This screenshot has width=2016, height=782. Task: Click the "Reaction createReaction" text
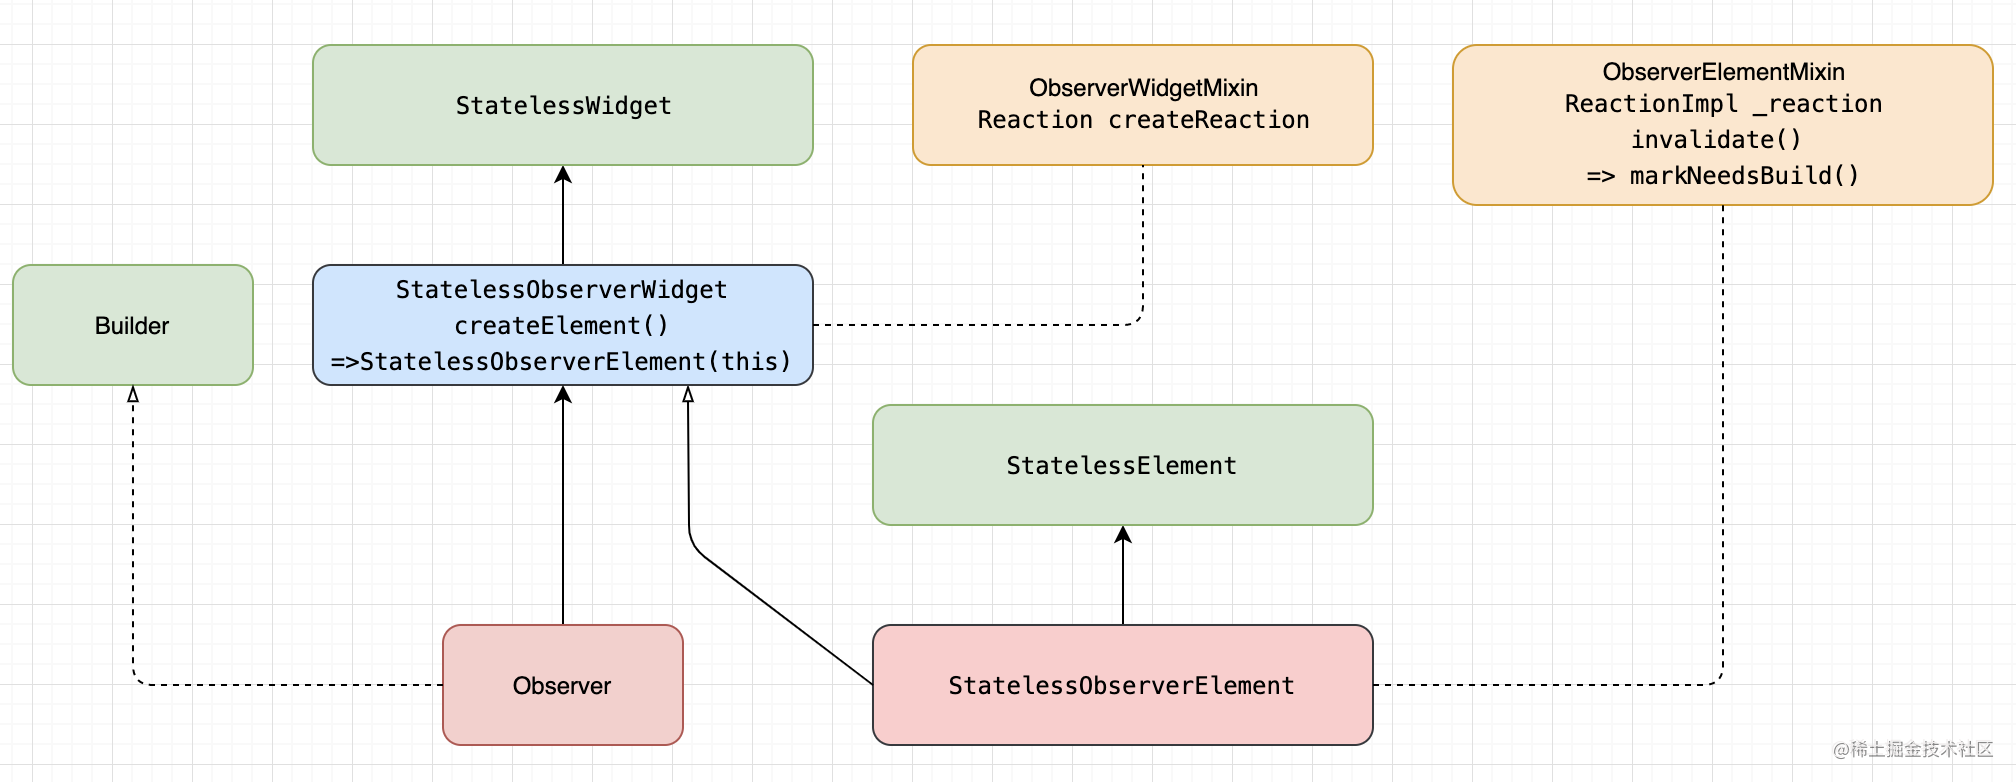click(x=1143, y=120)
